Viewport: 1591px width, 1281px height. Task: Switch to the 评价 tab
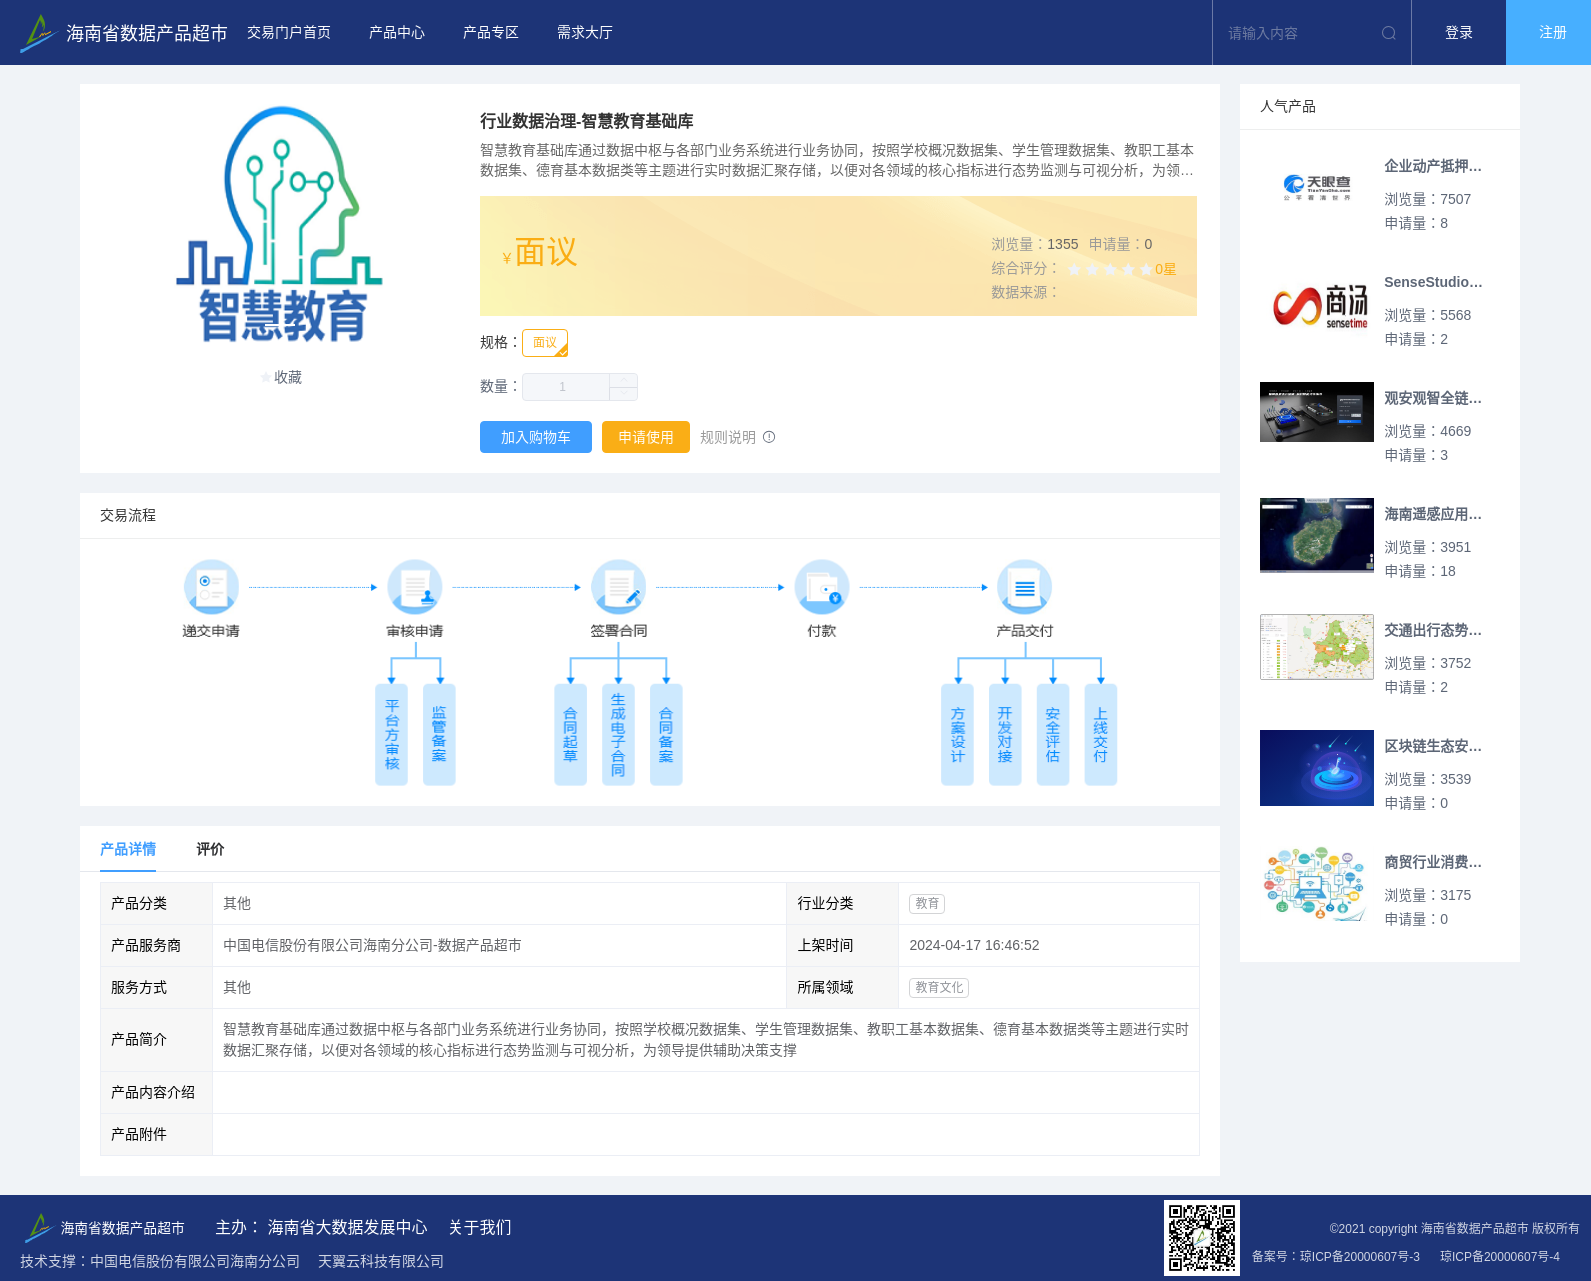point(210,849)
